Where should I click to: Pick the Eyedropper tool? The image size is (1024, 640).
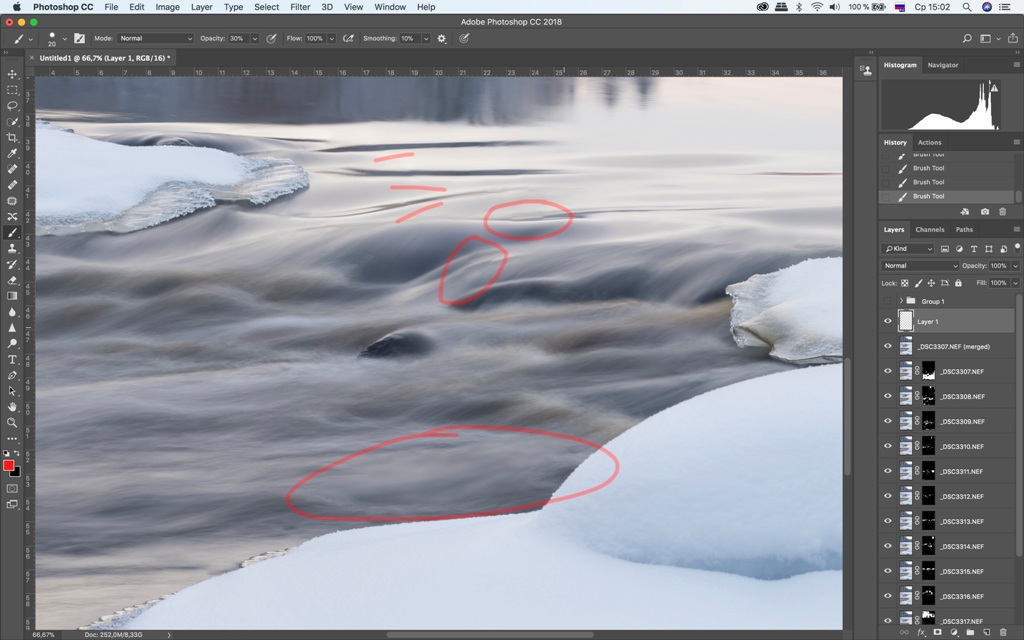coord(12,153)
